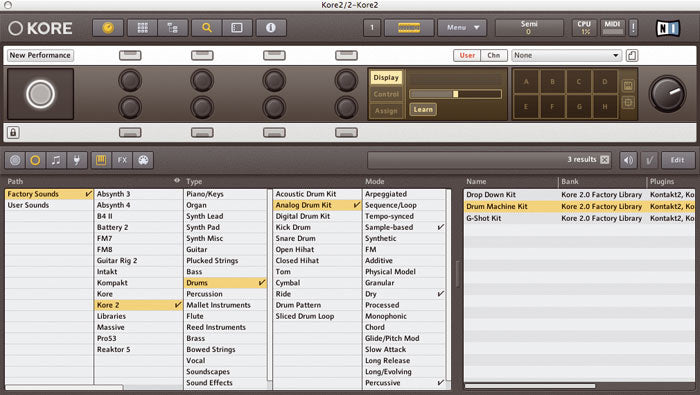
Task: Toggle Factory Sounds path selection
Action: pyautogui.click(x=49, y=194)
